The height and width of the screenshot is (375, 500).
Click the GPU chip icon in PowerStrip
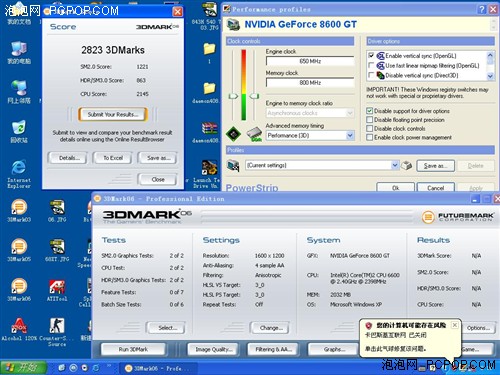(x=233, y=134)
